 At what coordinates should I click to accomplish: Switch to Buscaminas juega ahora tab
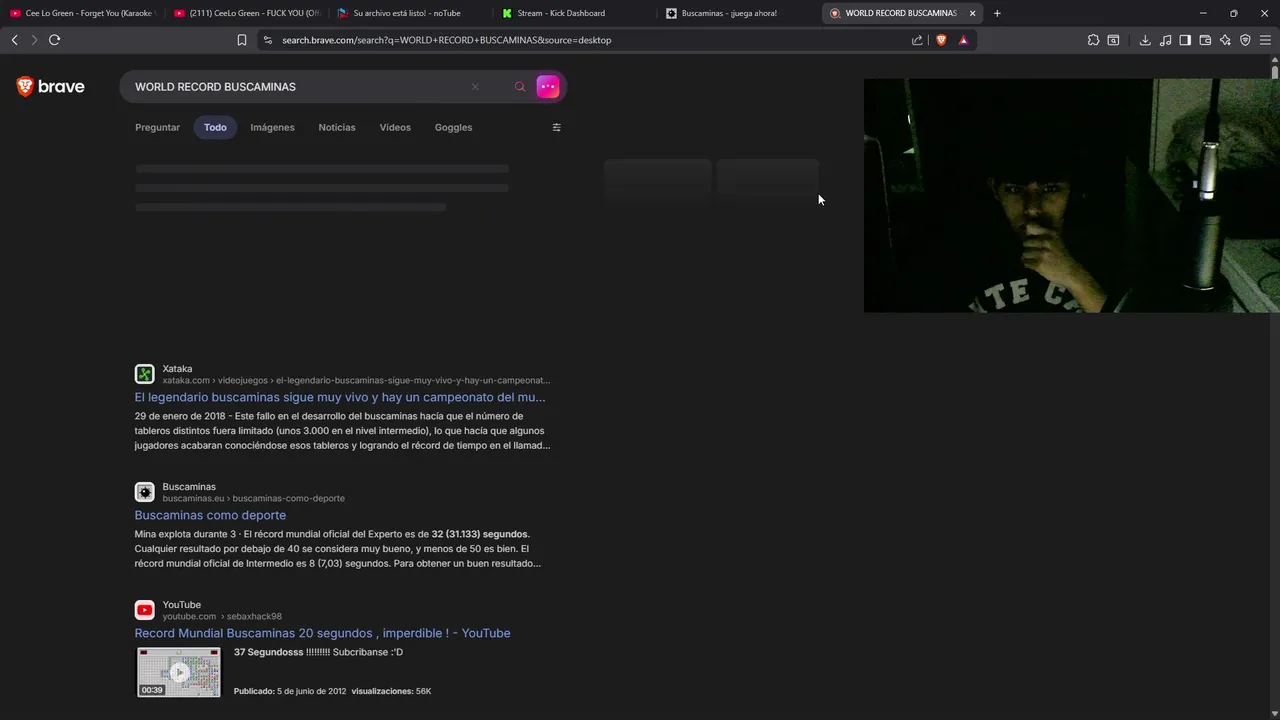pos(738,13)
